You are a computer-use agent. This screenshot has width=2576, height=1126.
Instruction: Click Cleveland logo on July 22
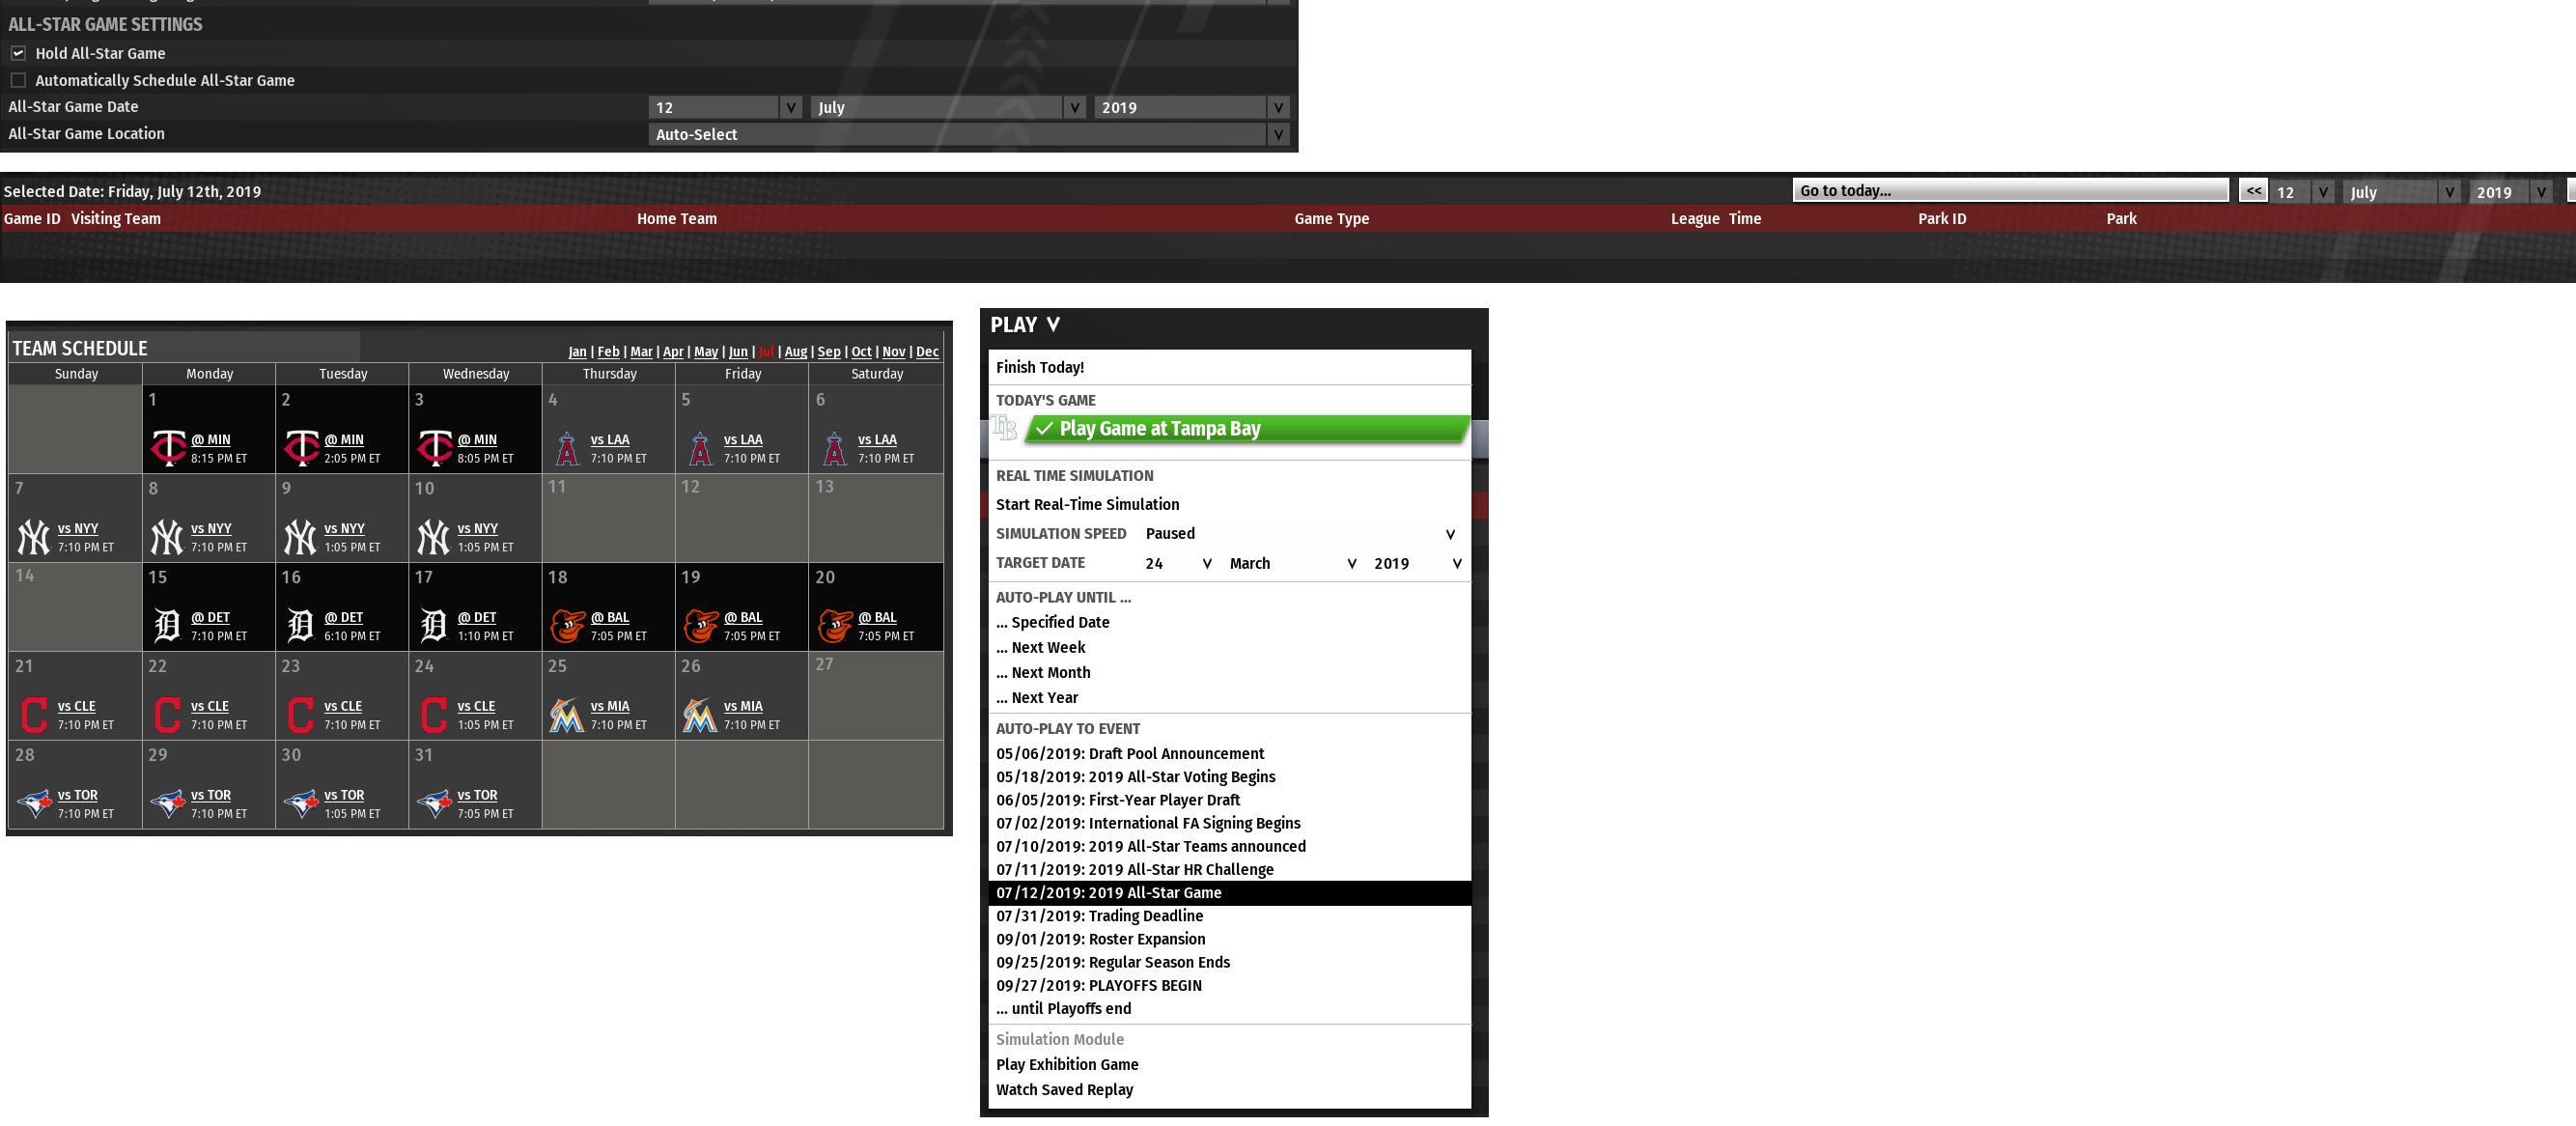pos(167,715)
